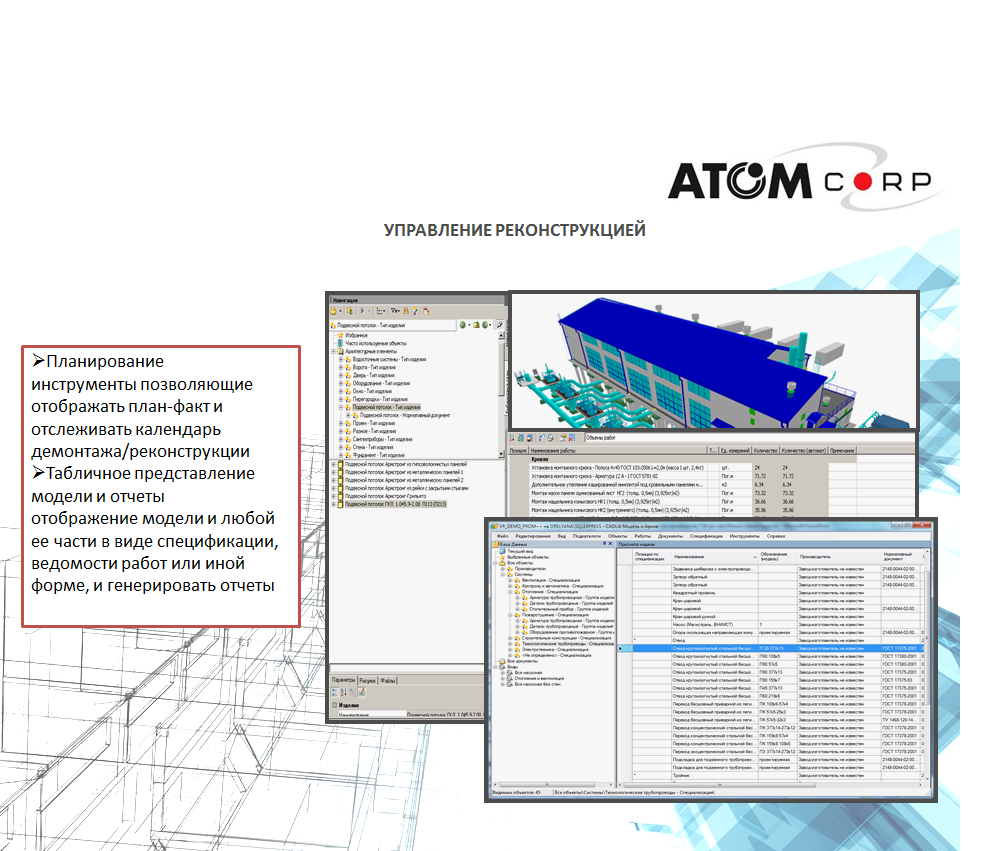
Task: Click the Часто используемые объекты icon
Action: (340, 343)
